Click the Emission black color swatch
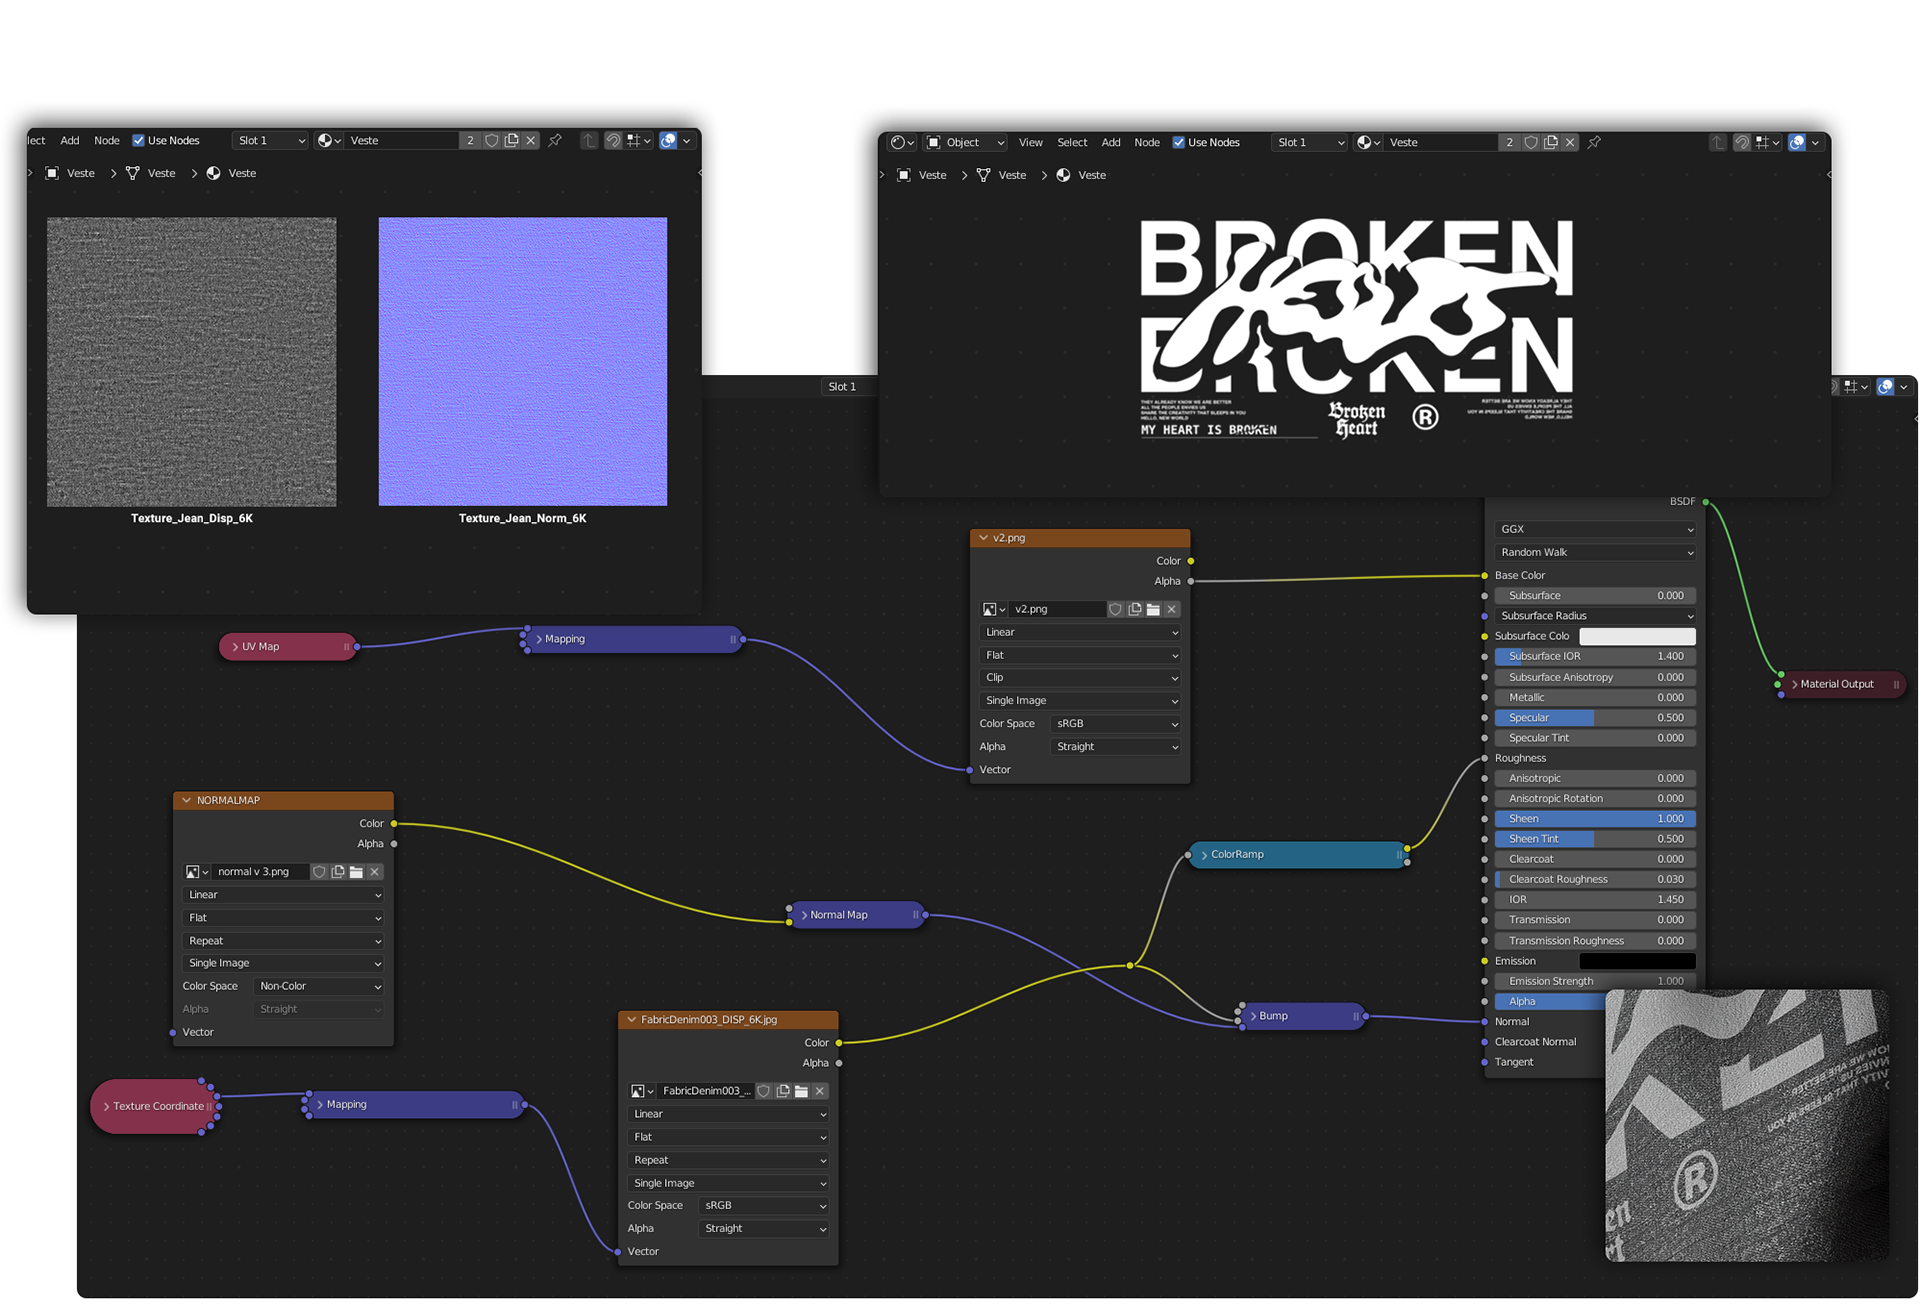Image resolution: width=1920 pixels, height=1305 pixels. click(x=1637, y=961)
